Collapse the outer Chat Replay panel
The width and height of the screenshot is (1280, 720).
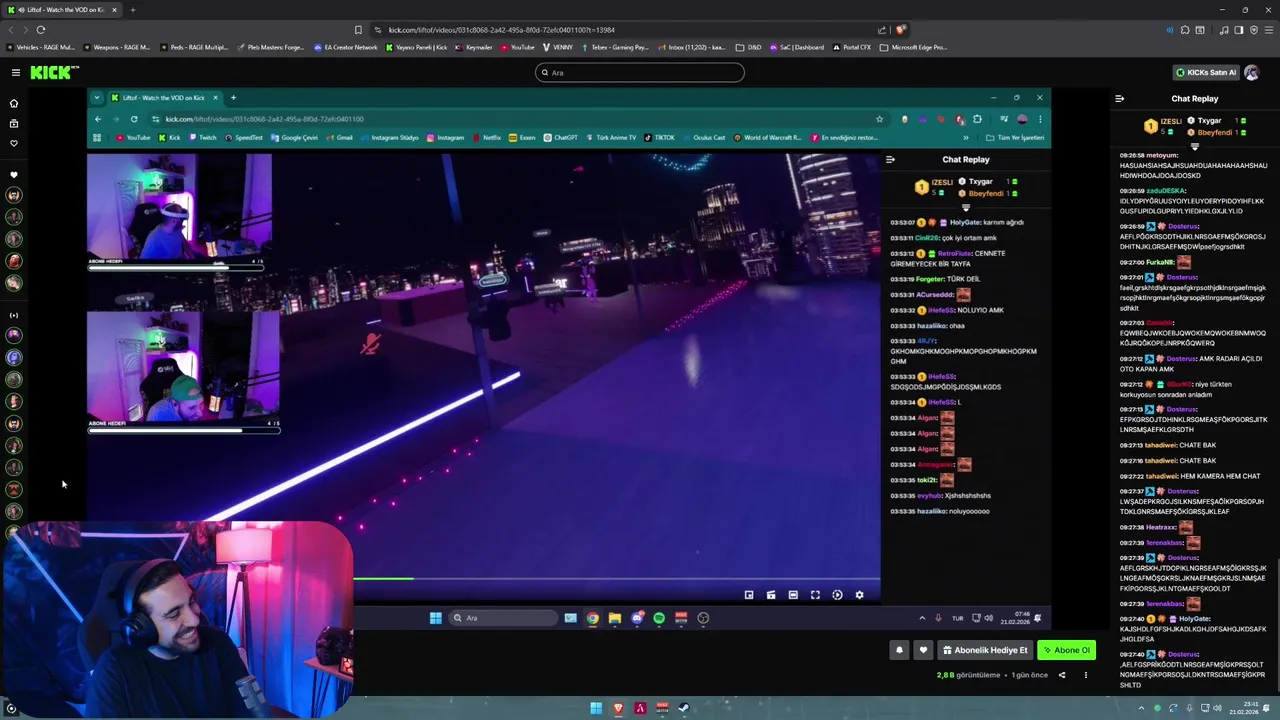[1119, 99]
